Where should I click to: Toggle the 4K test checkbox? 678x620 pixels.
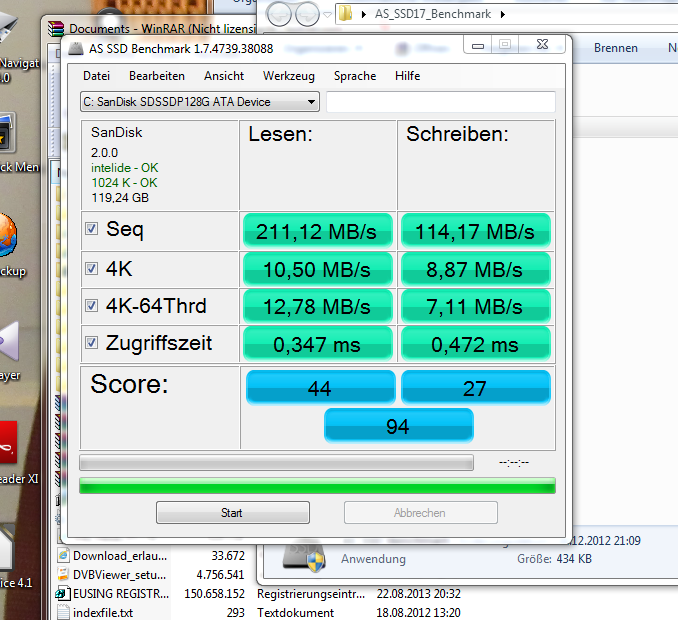(91, 268)
